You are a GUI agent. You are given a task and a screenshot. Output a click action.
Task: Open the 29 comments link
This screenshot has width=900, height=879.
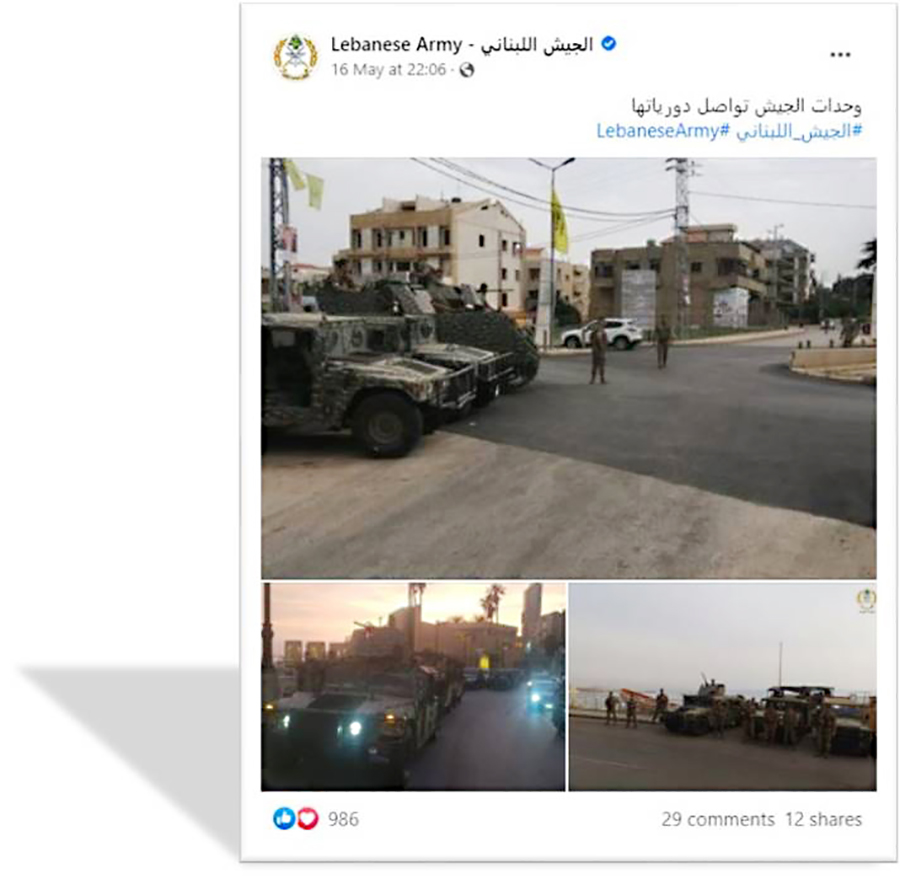(x=717, y=819)
